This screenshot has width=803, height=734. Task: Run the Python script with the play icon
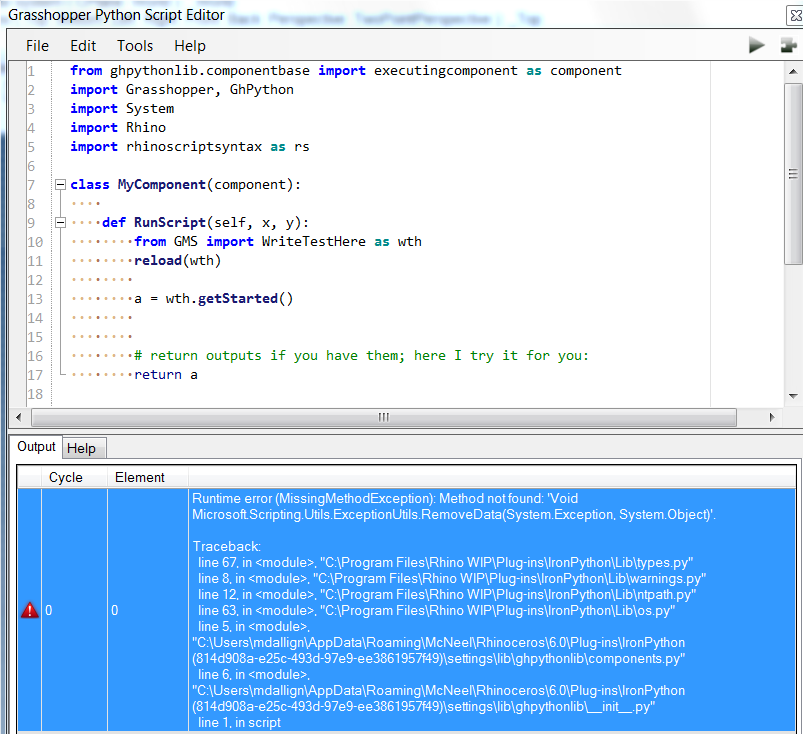pos(757,44)
